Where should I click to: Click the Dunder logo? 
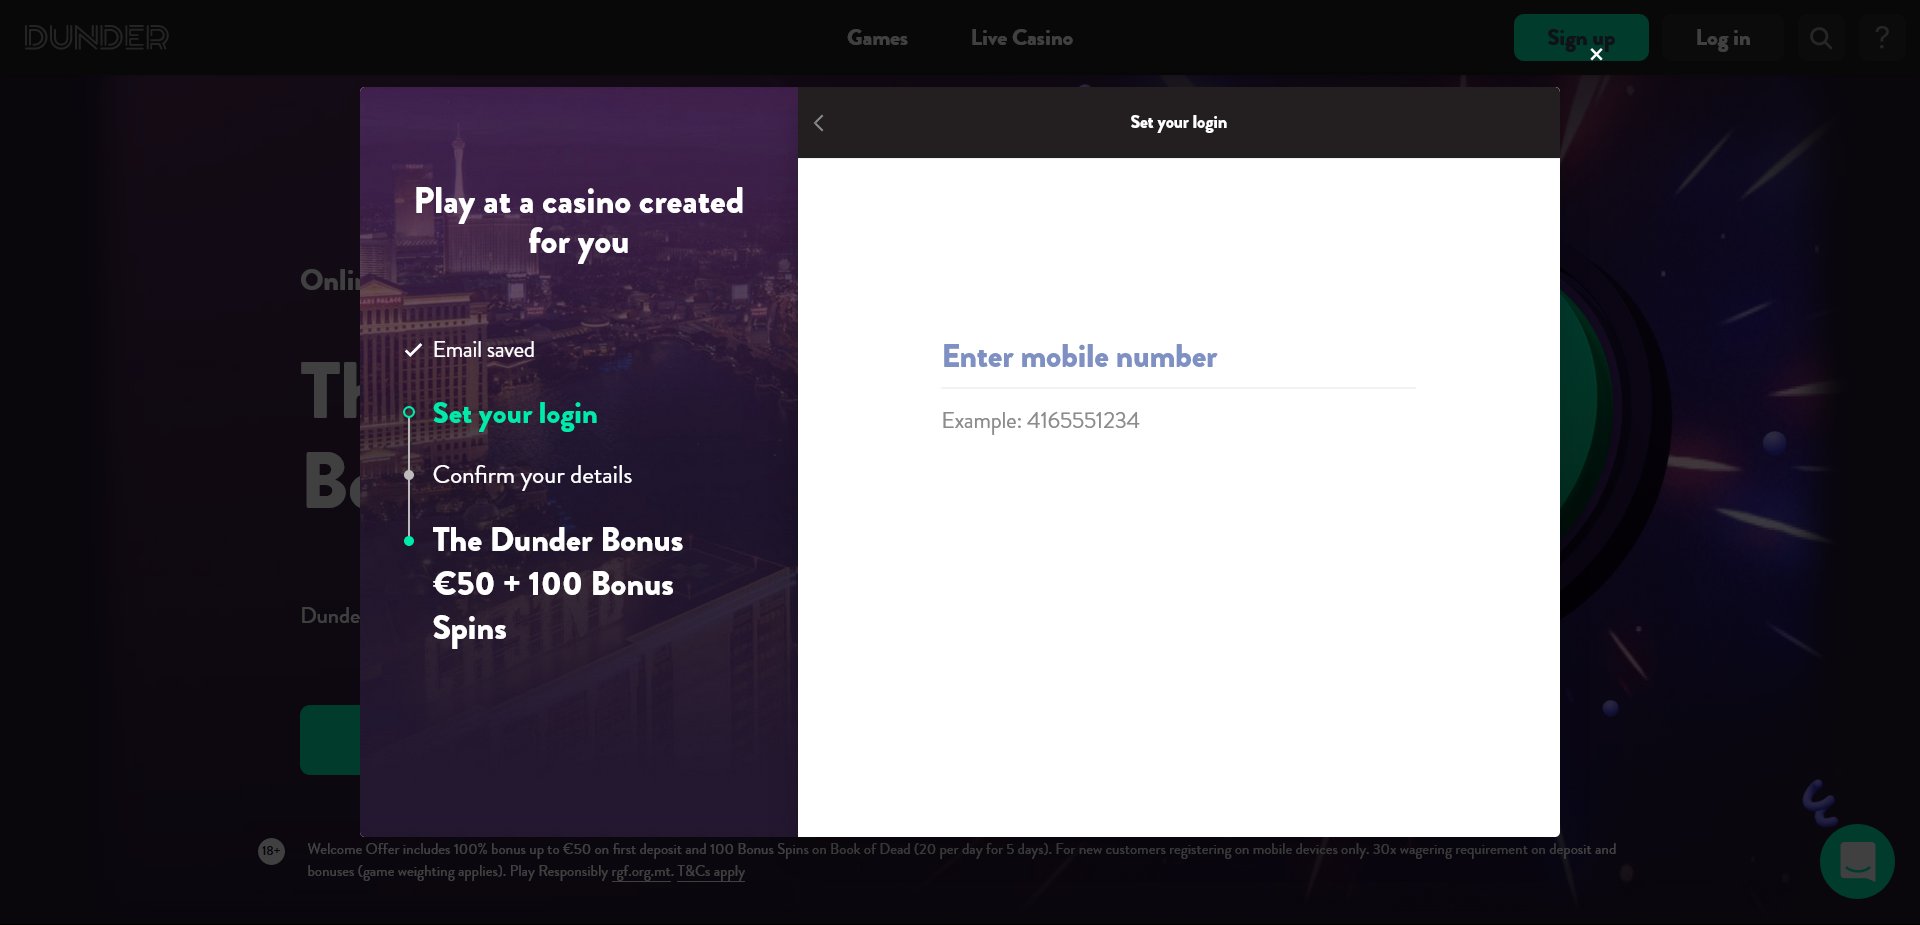pyautogui.click(x=96, y=38)
